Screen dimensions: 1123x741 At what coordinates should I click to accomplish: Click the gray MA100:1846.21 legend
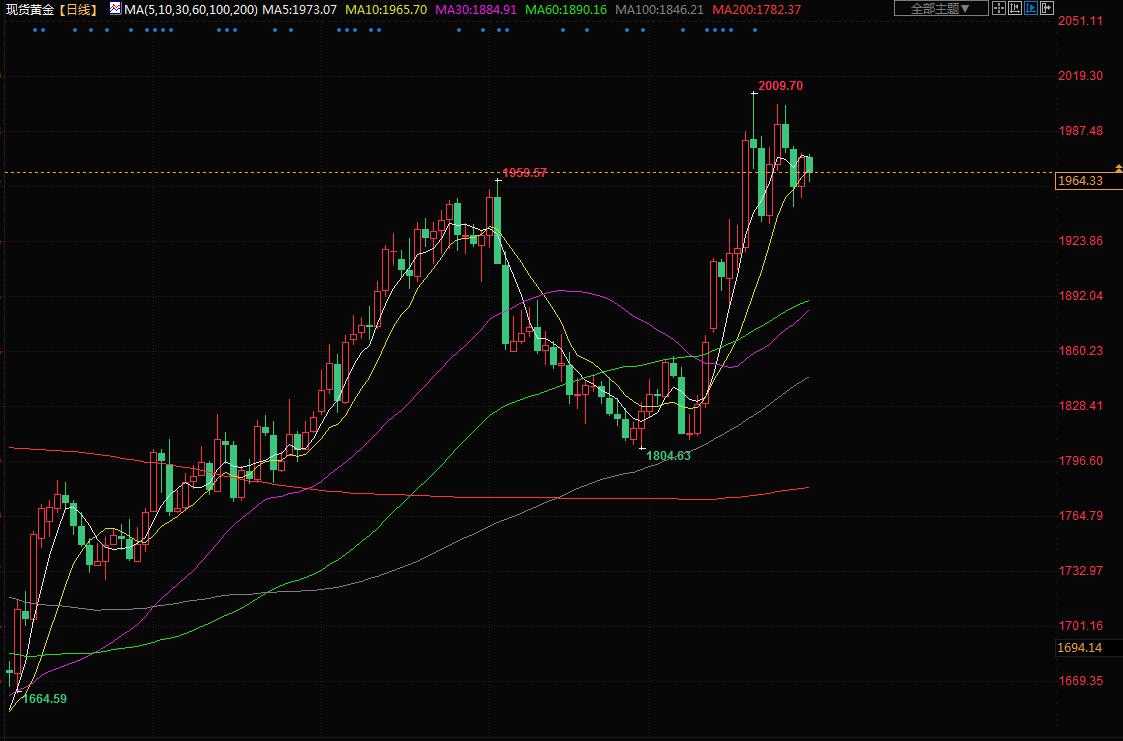click(x=659, y=9)
